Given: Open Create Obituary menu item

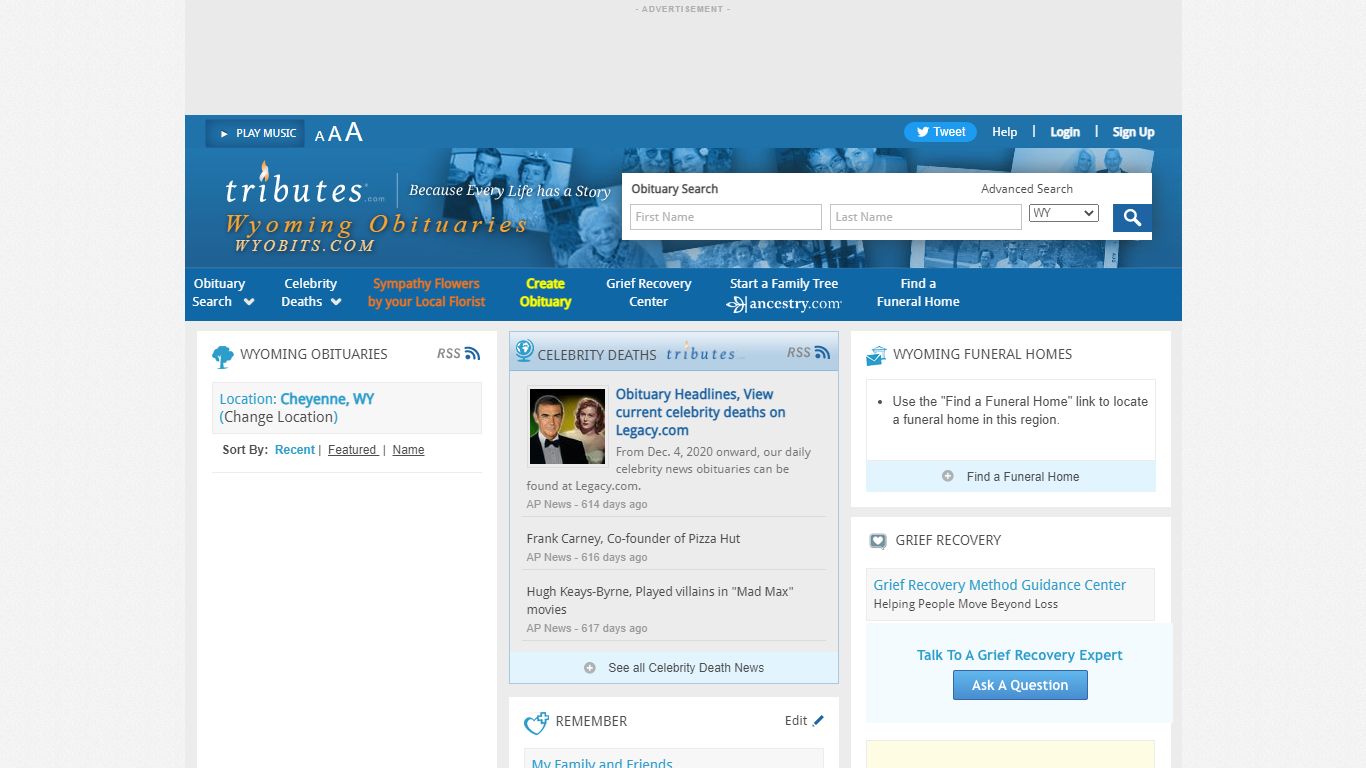Looking at the screenshot, I should click(x=545, y=293).
